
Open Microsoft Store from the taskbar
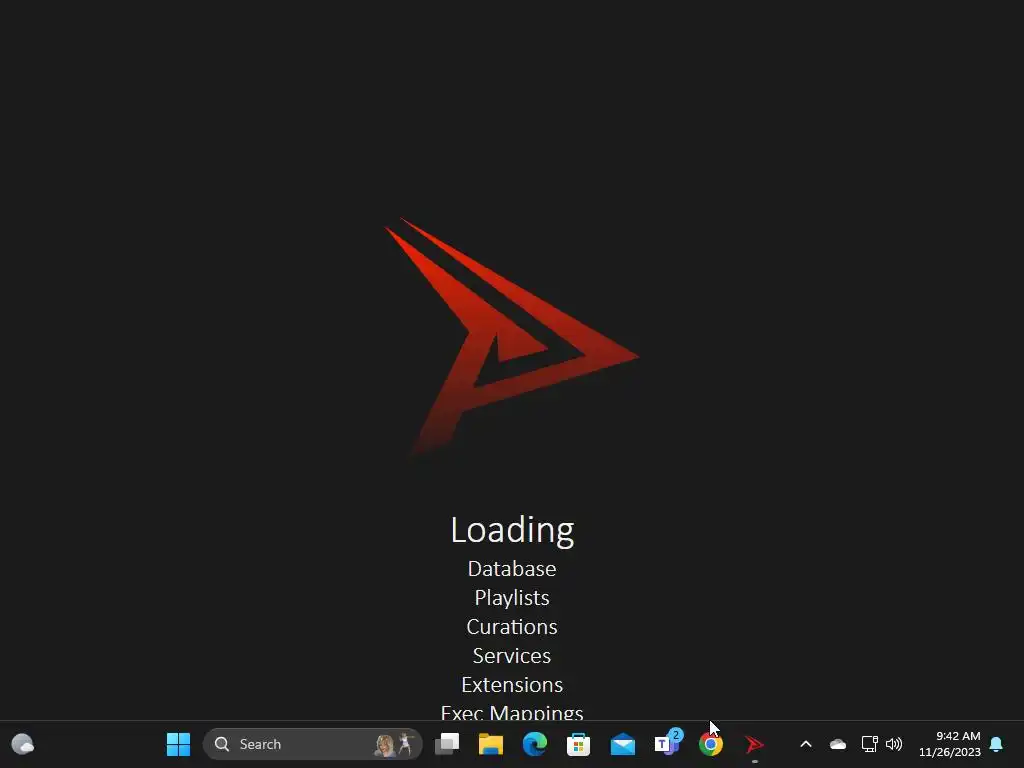pos(579,744)
